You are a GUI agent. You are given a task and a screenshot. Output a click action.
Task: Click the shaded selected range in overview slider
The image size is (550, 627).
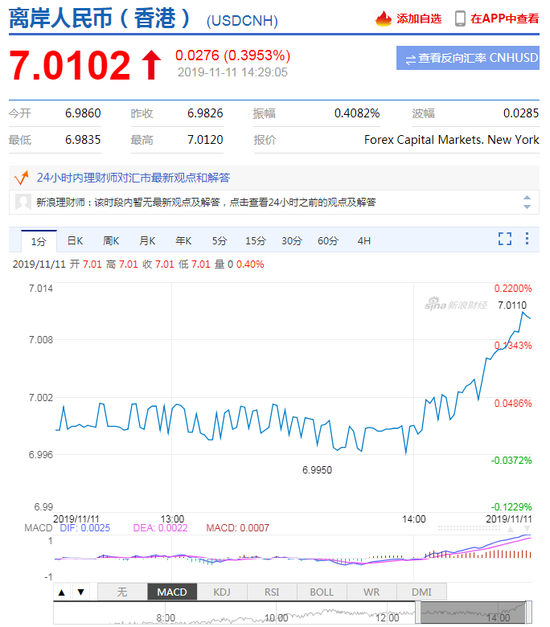pyautogui.click(x=474, y=612)
